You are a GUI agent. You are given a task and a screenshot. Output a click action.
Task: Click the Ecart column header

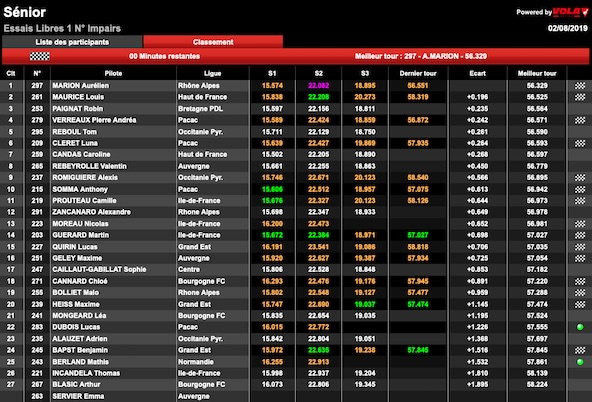click(478, 74)
